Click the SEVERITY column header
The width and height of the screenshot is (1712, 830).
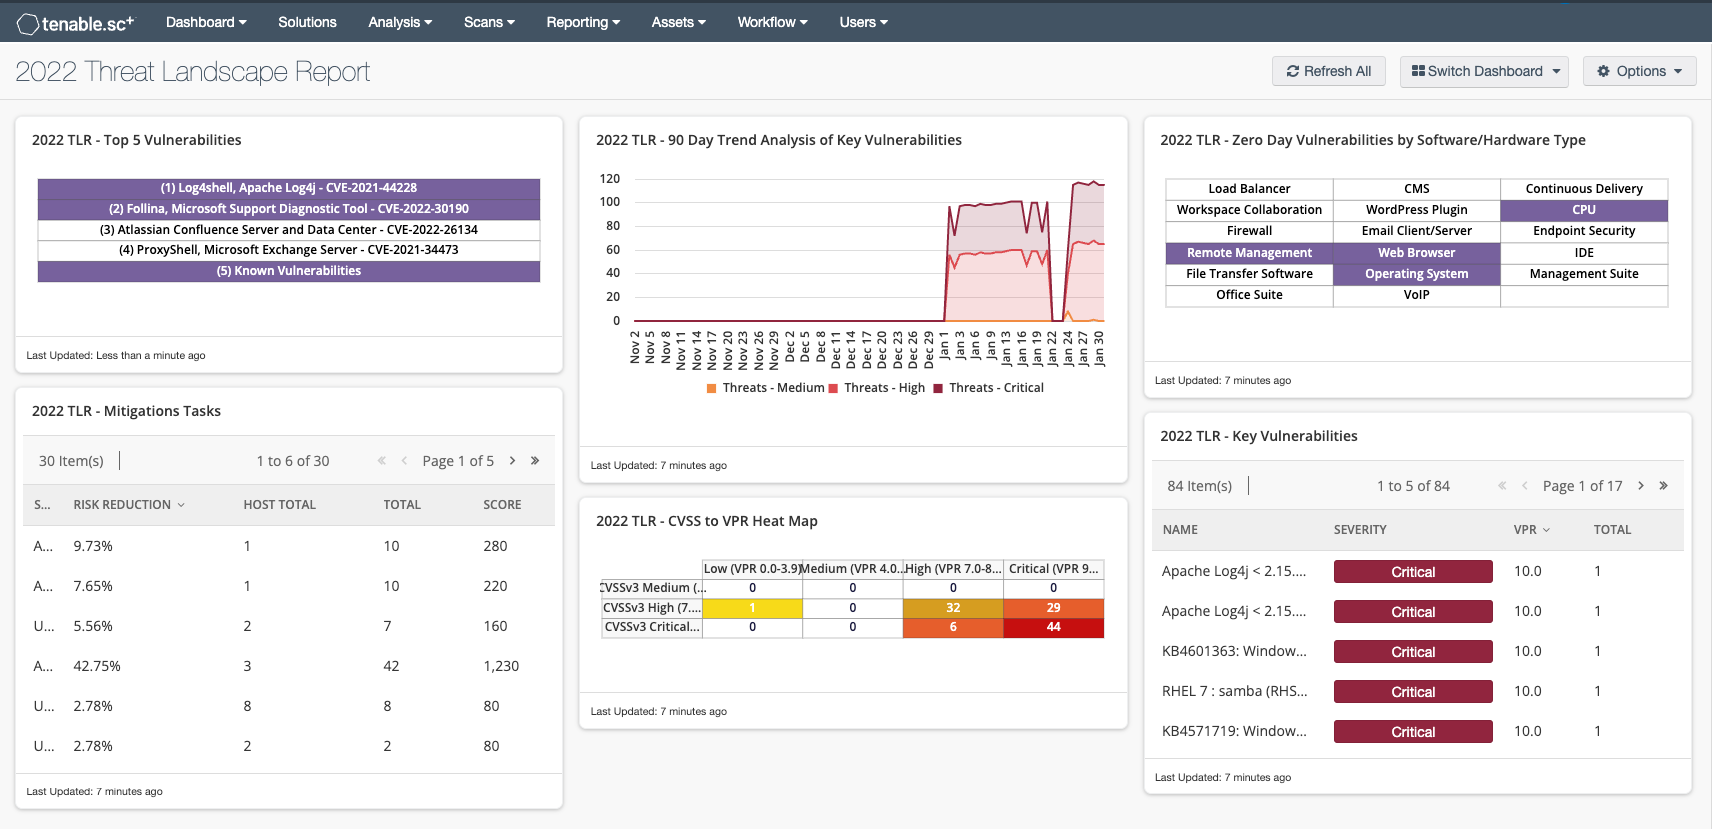point(1360,530)
